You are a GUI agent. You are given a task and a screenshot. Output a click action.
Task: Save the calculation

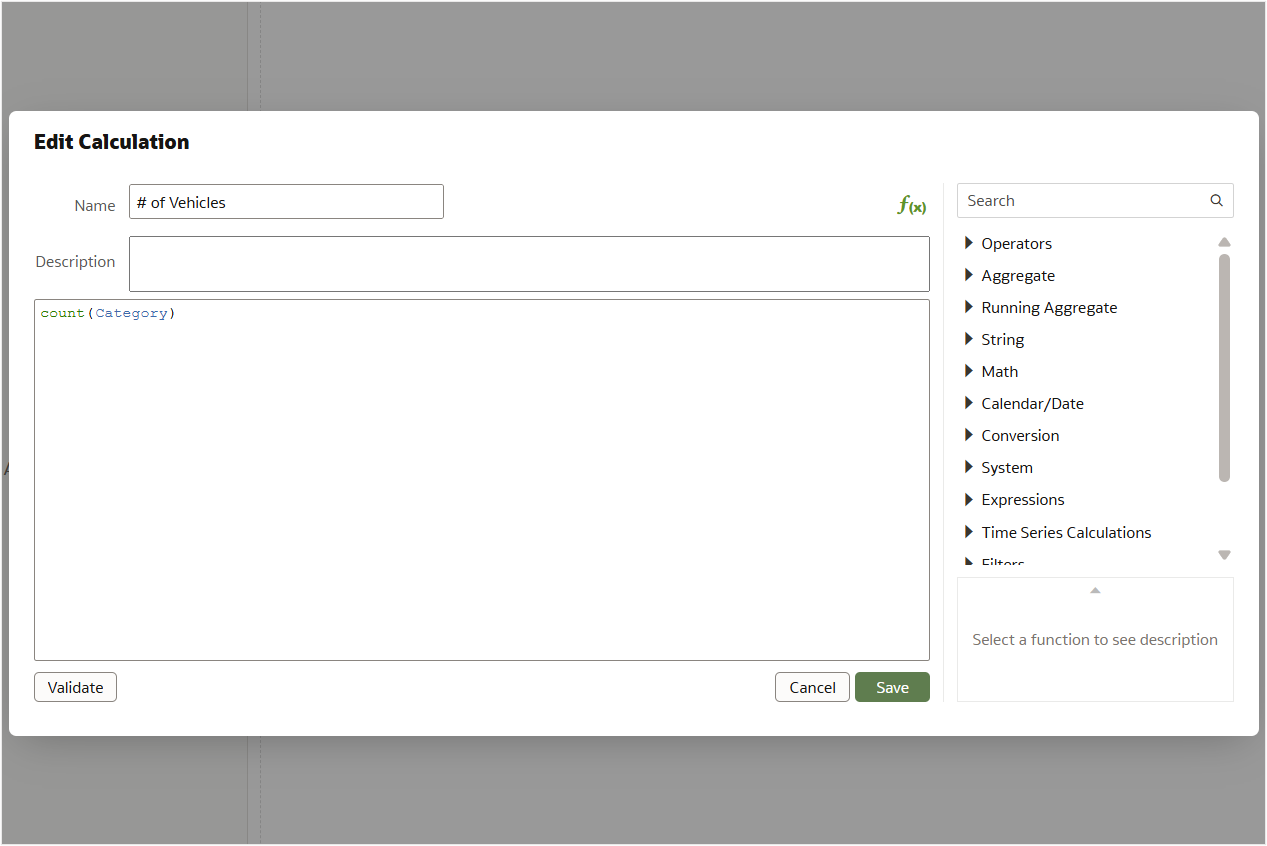click(x=892, y=687)
